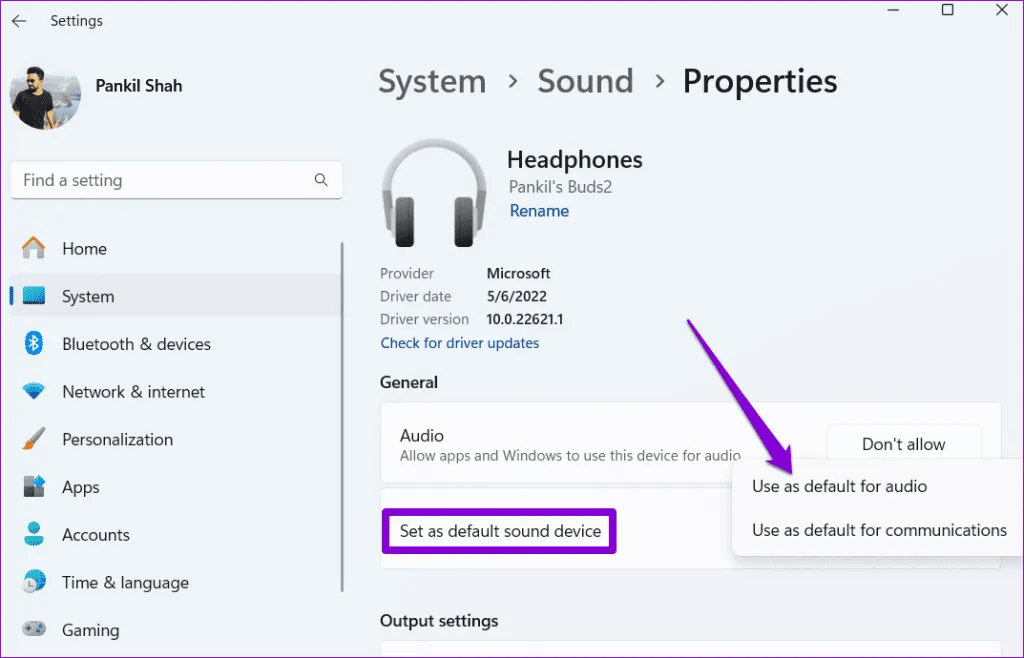Go to Sound in the breadcrumb
The image size is (1024, 658).
tap(585, 81)
